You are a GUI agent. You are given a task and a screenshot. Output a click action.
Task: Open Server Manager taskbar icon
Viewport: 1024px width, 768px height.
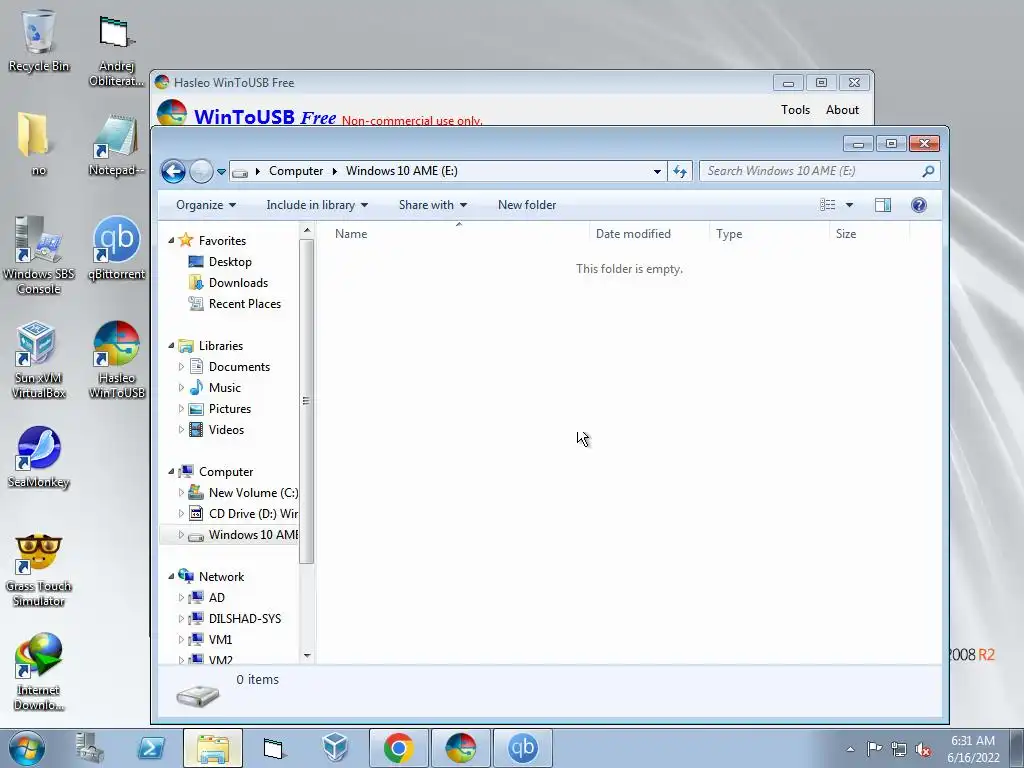[89, 748]
